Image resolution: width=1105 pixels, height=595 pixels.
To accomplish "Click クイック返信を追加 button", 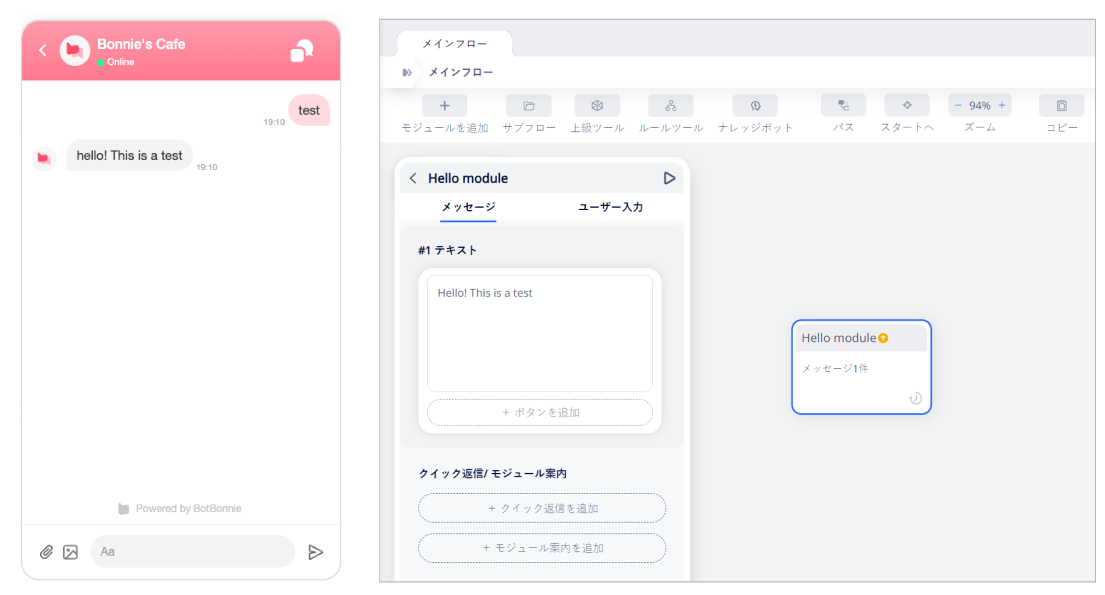I will point(542,508).
